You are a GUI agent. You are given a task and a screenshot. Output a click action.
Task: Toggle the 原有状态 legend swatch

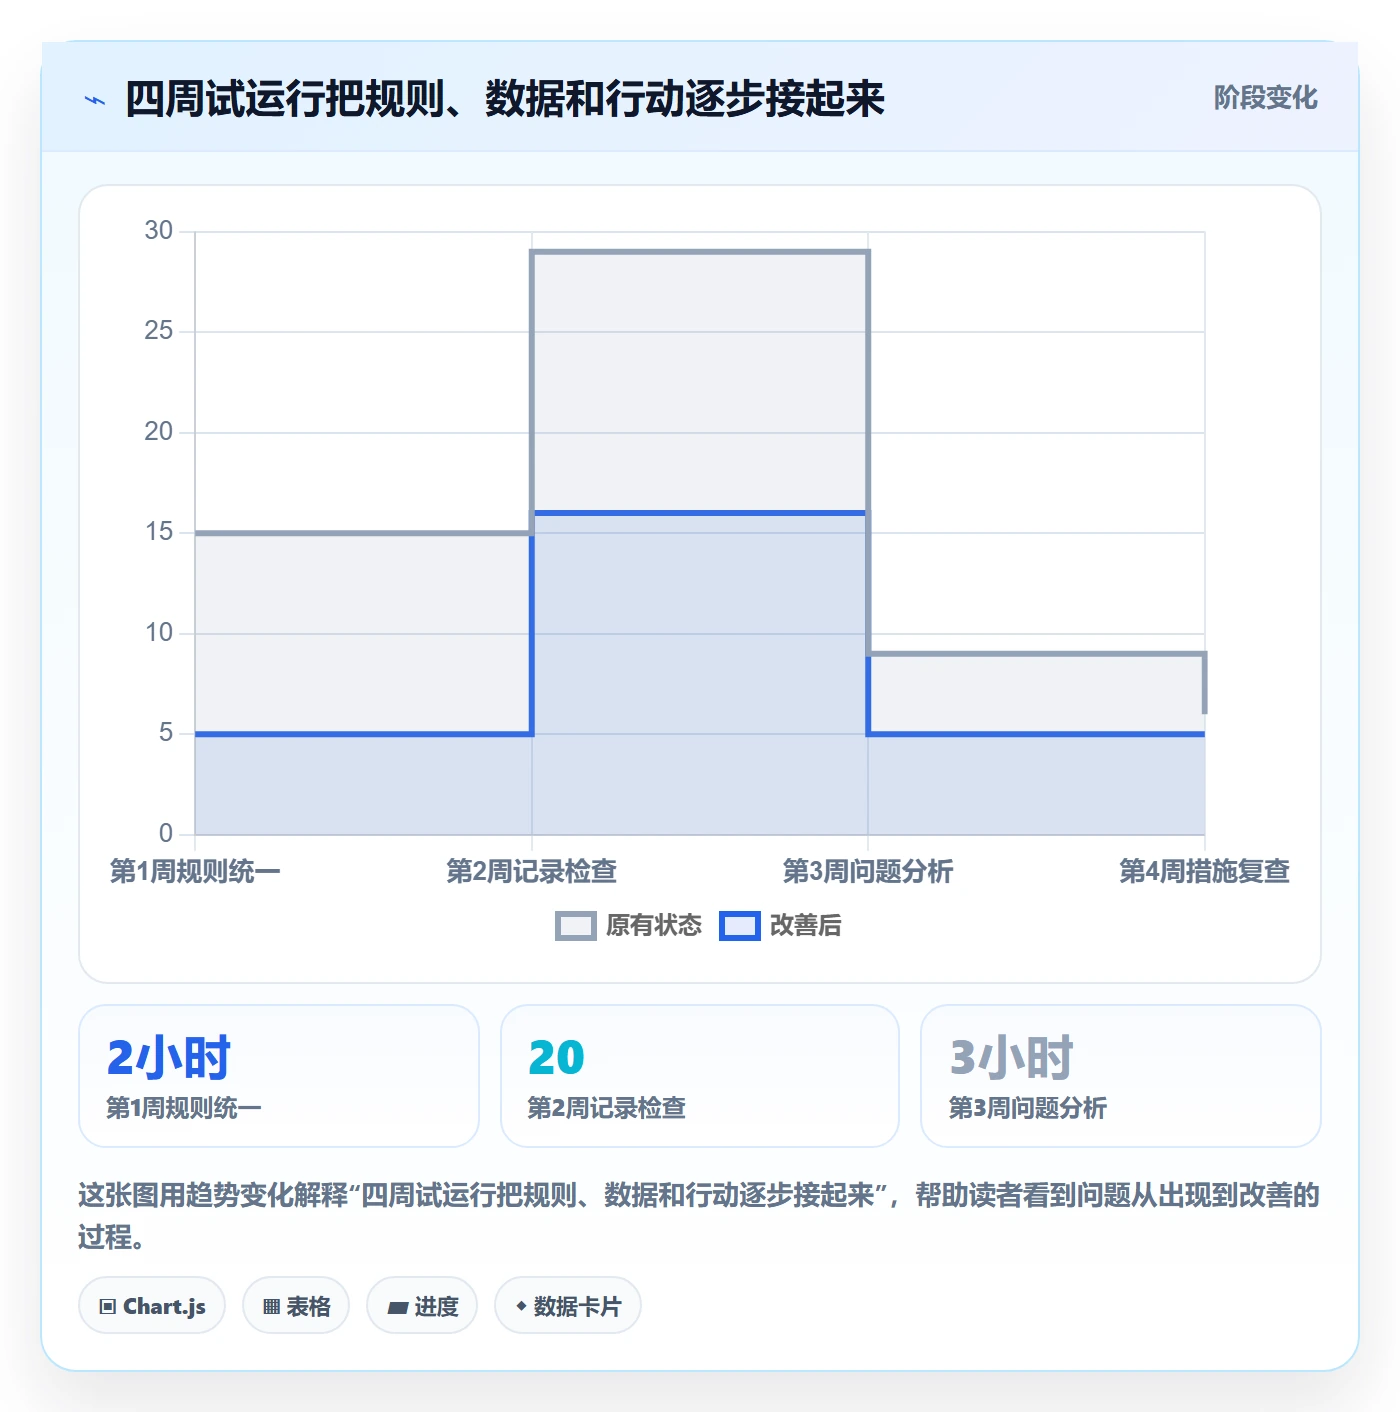coord(576,926)
